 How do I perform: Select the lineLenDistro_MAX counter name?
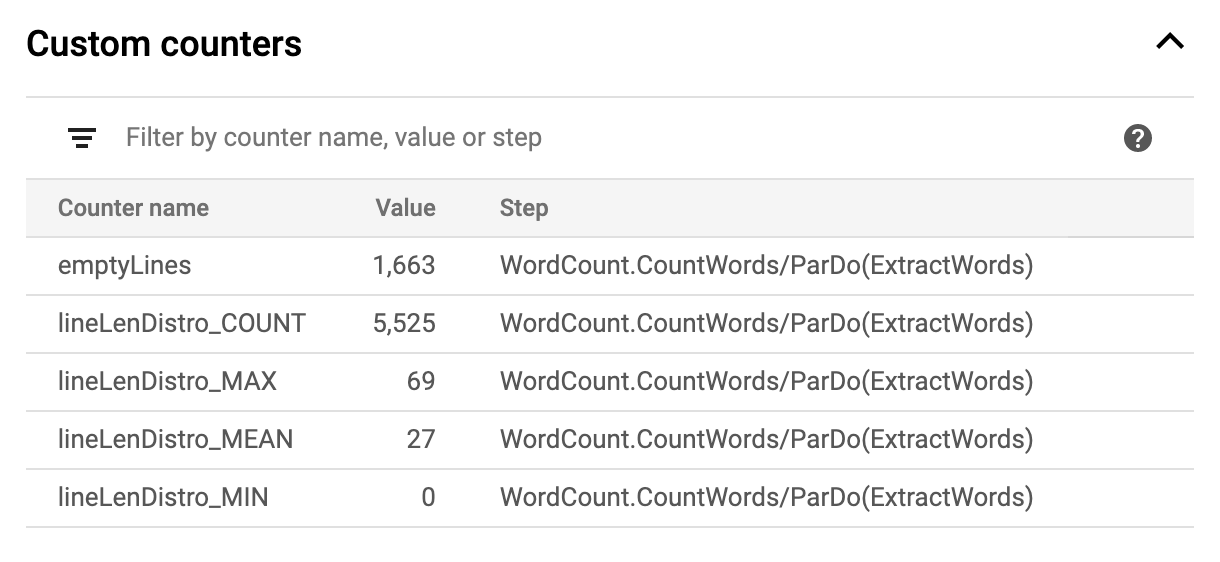click(167, 382)
